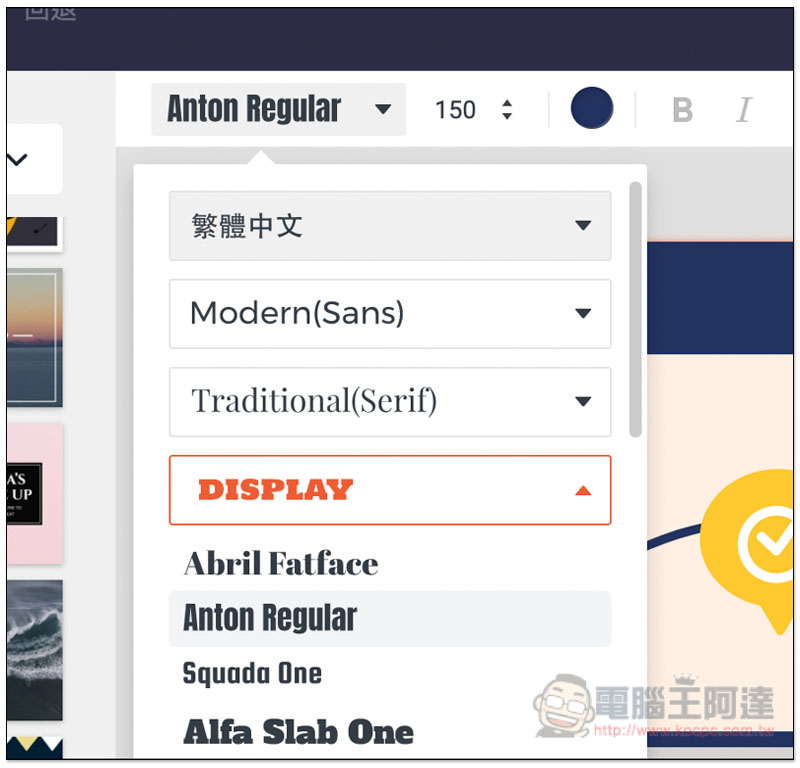Expand the left sidebar chevron dropdown
This screenshot has width=800, height=768.
click(x=18, y=160)
